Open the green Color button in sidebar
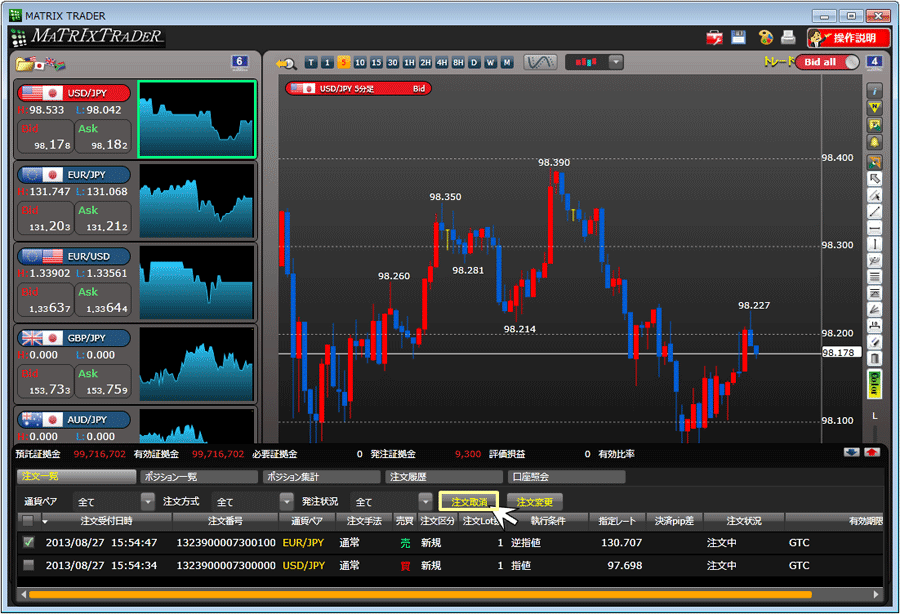This screenshot has width=900, height=614. tap(874, 384)
